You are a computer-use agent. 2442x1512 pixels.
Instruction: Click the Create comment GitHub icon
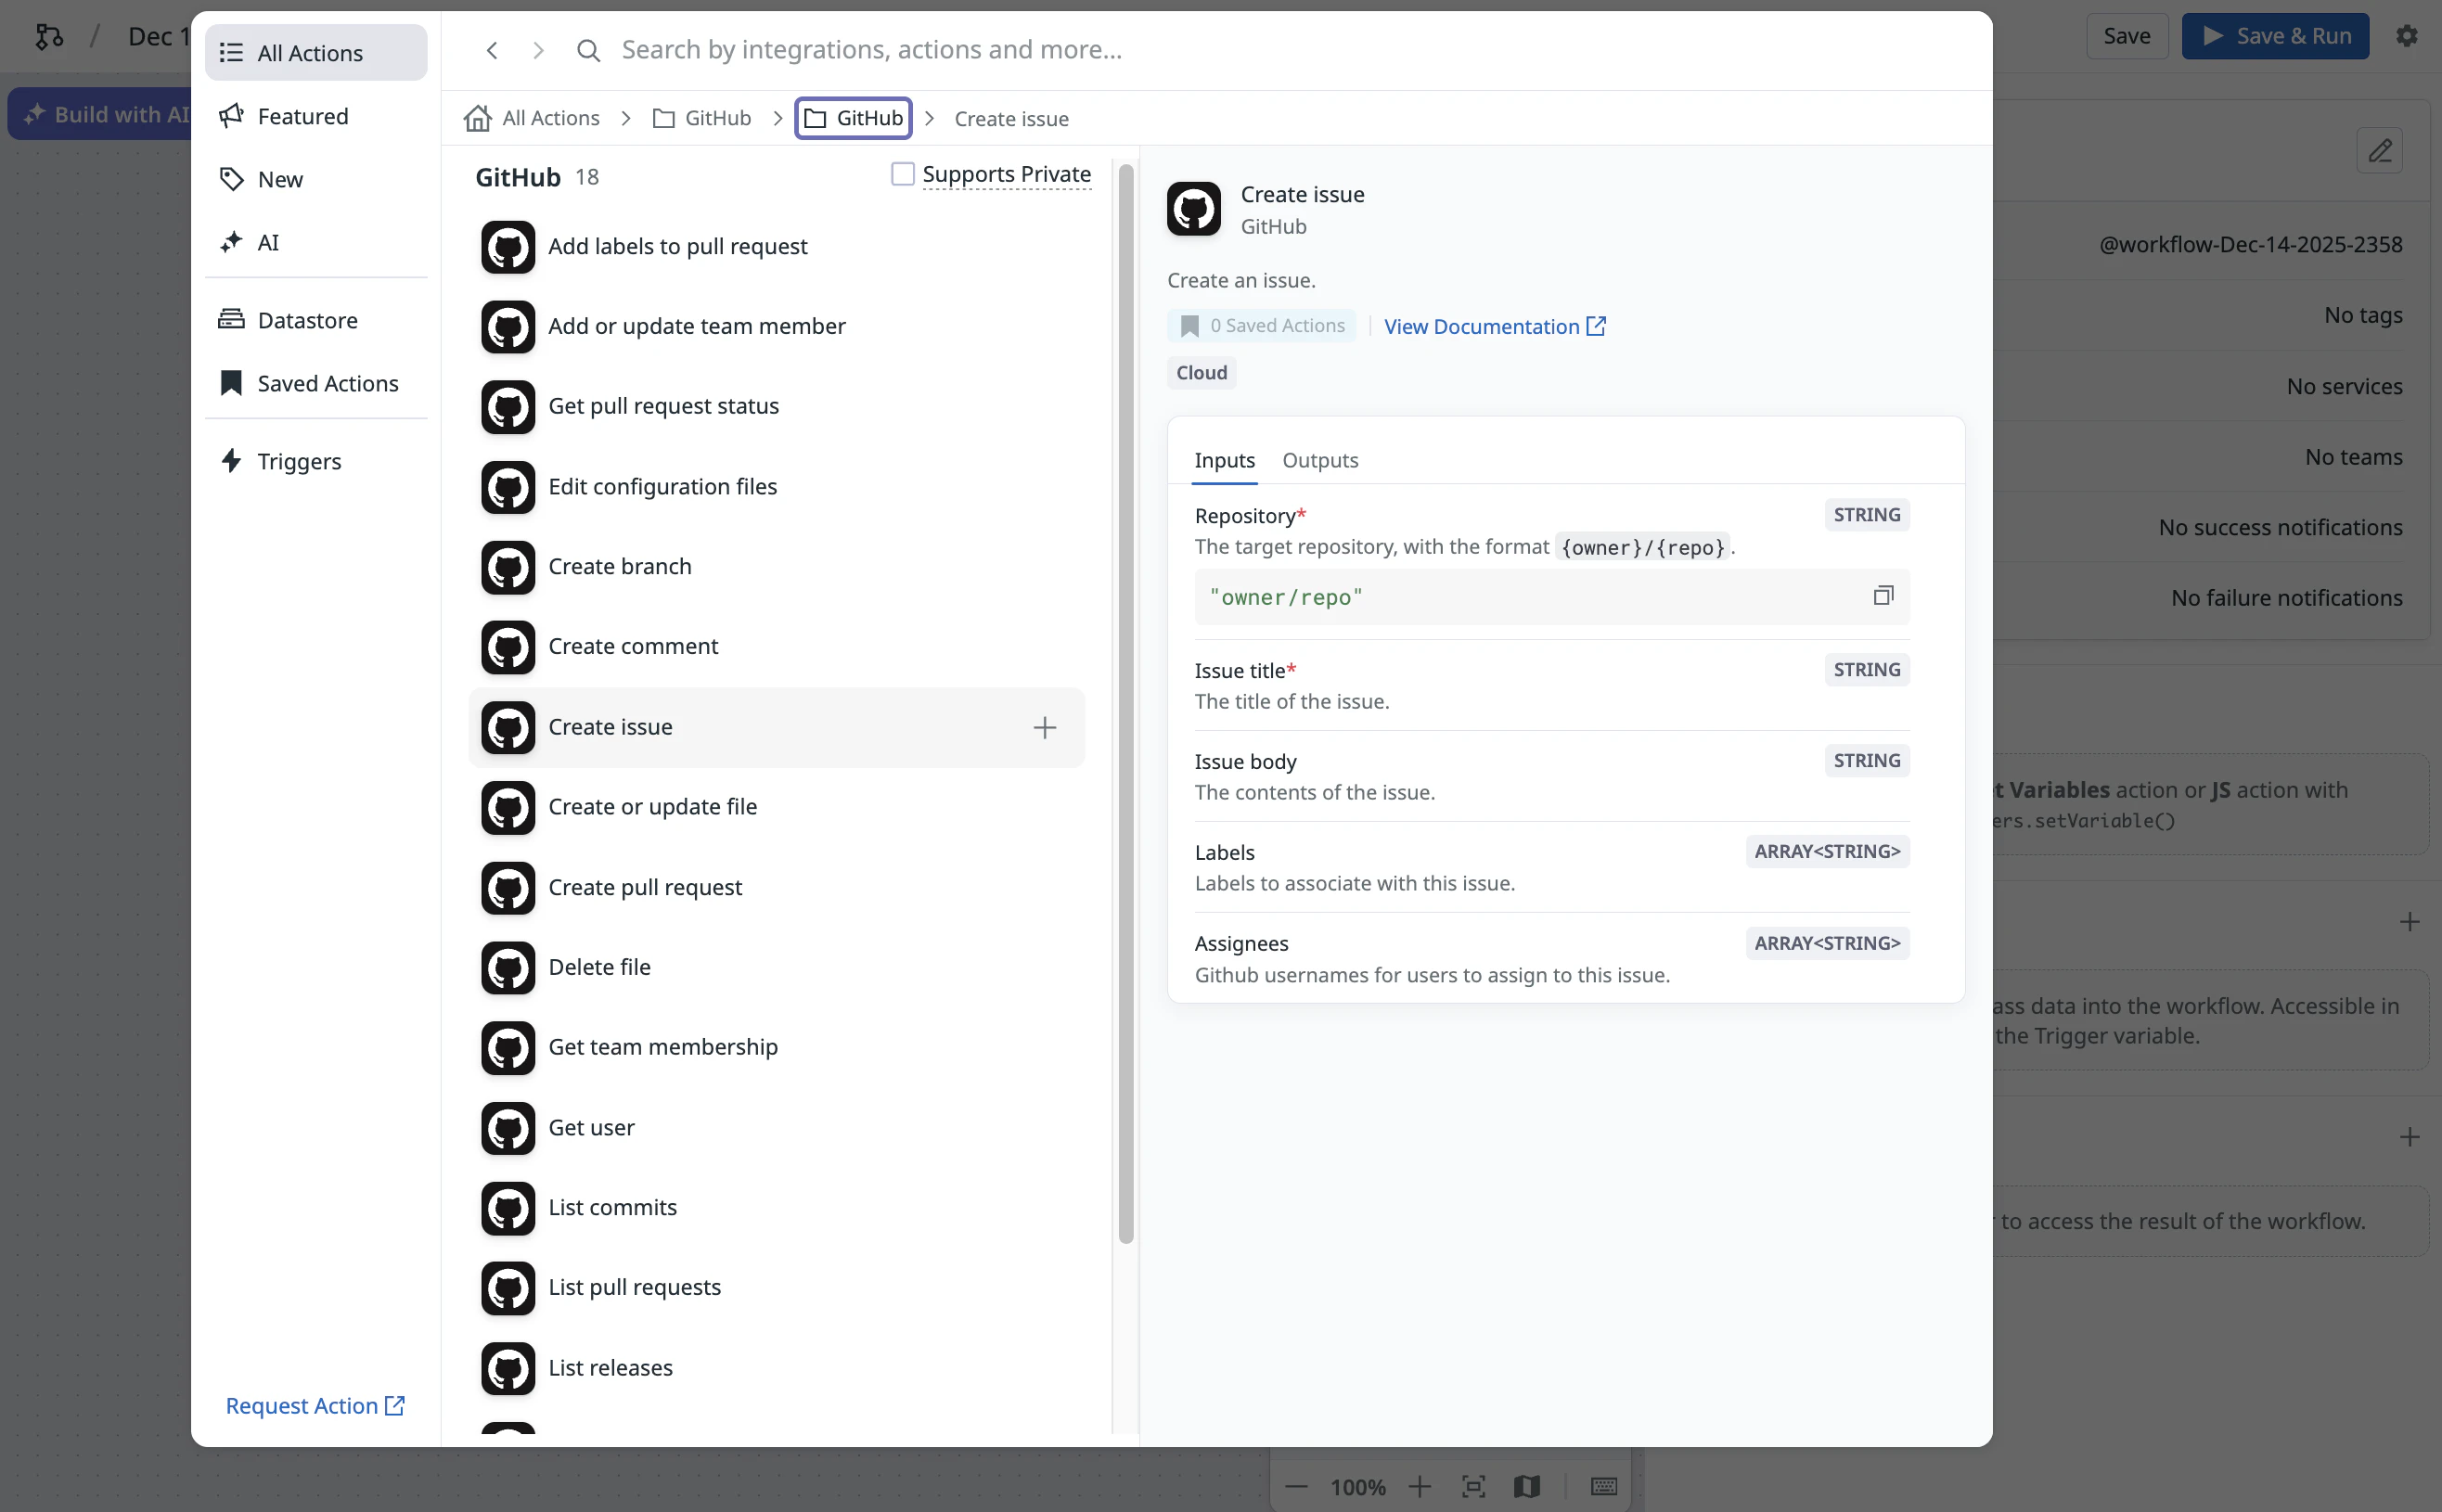508,647
